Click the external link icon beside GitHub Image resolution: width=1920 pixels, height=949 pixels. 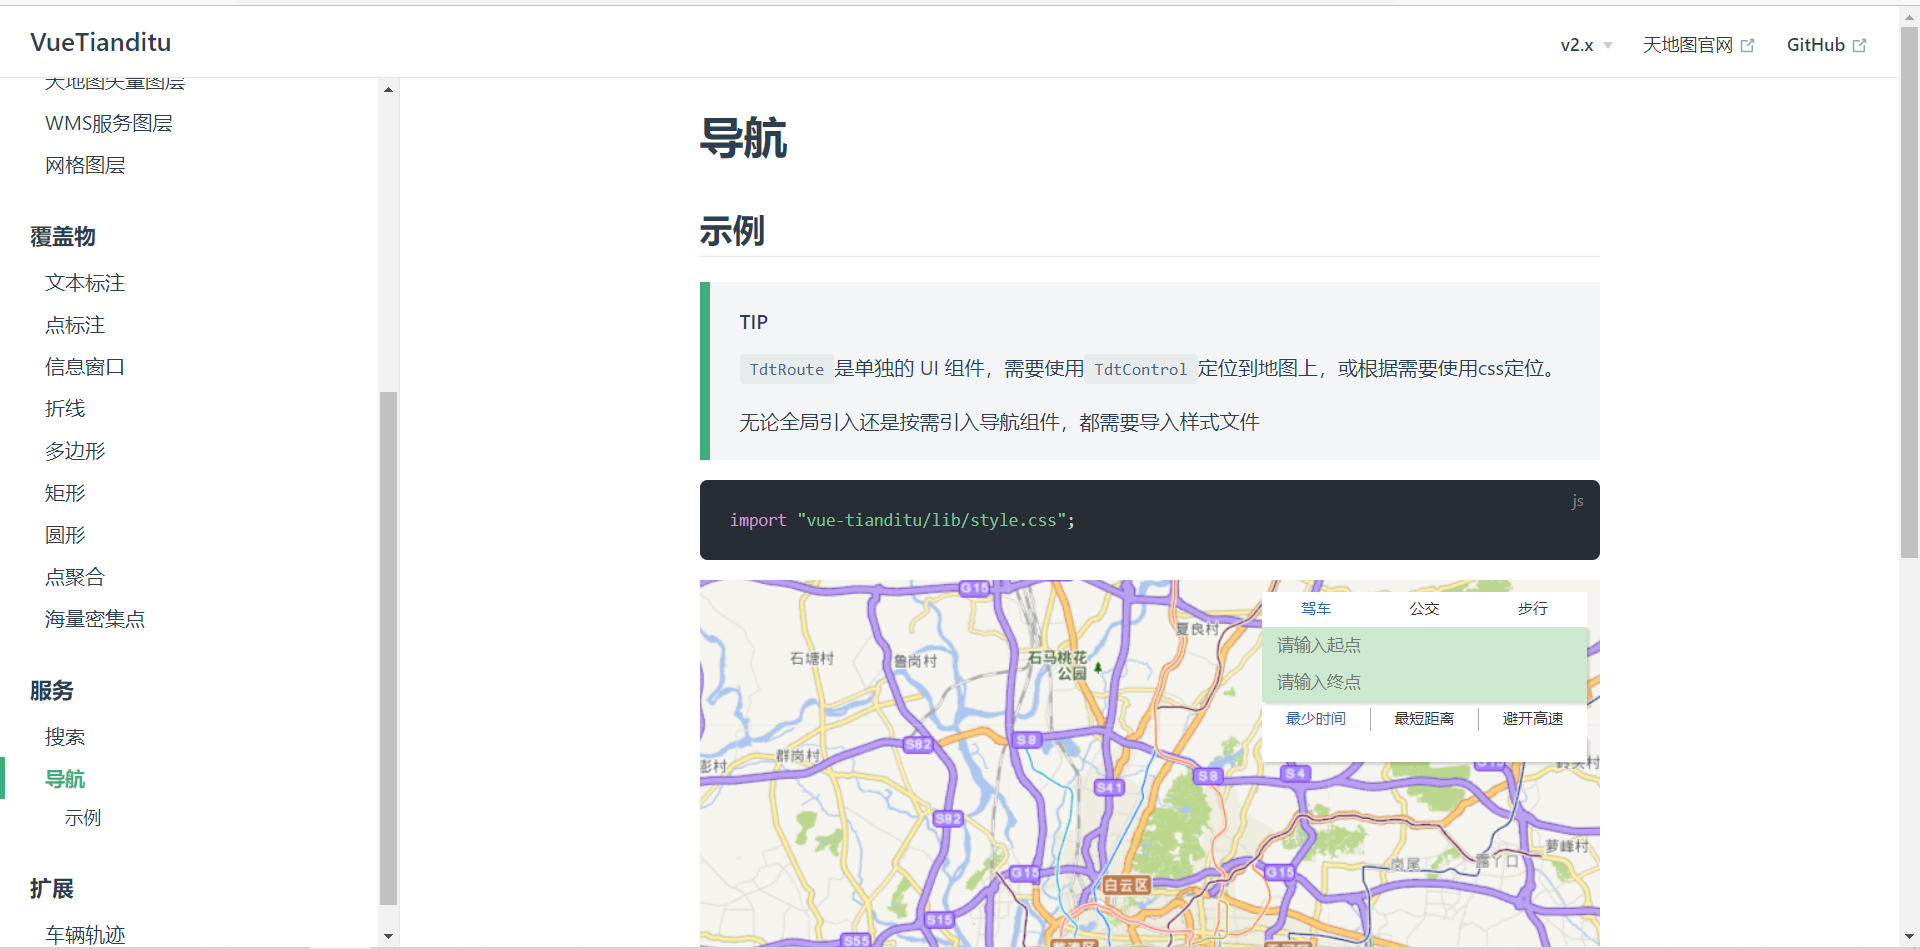coord(1859,46)
